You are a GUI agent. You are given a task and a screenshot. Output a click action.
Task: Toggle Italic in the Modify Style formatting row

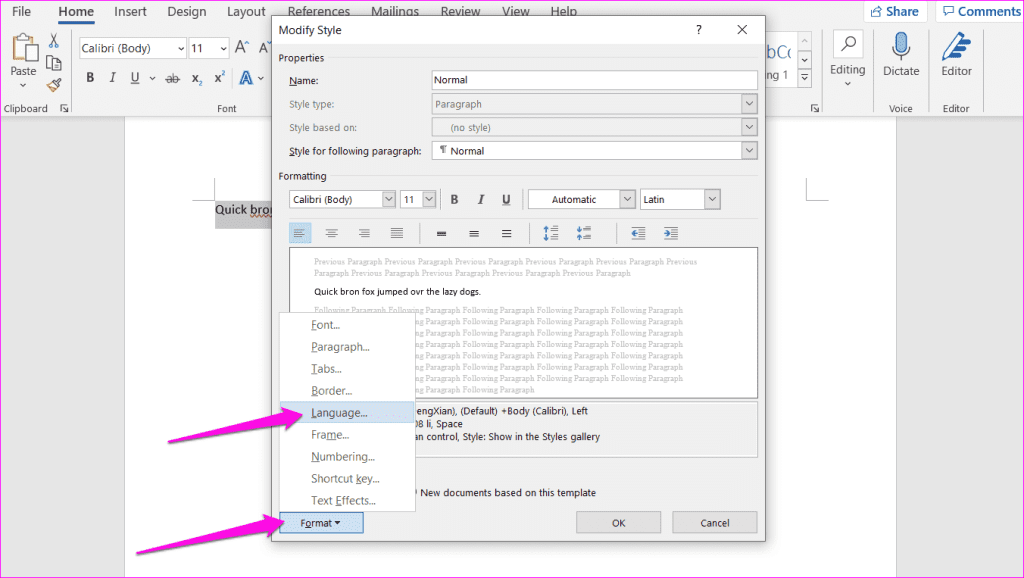479,199
